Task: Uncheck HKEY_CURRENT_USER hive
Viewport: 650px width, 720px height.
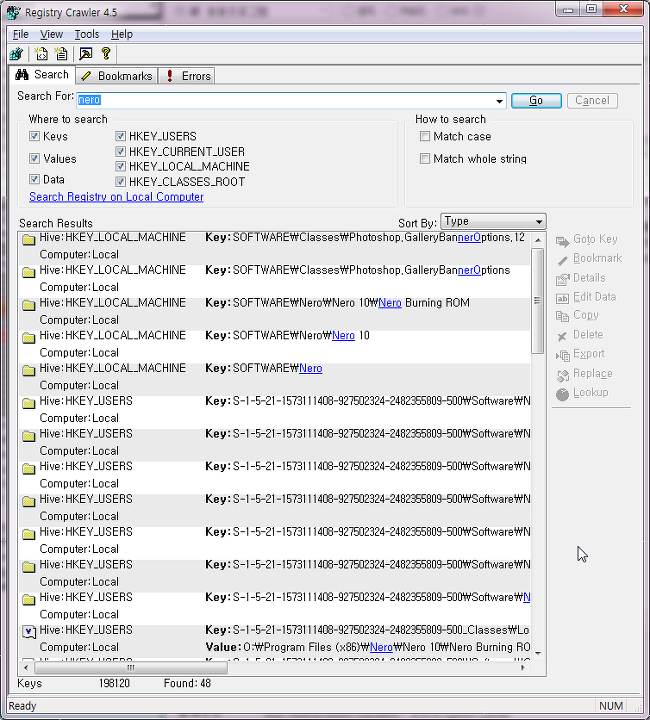Action: coord(120,151)
